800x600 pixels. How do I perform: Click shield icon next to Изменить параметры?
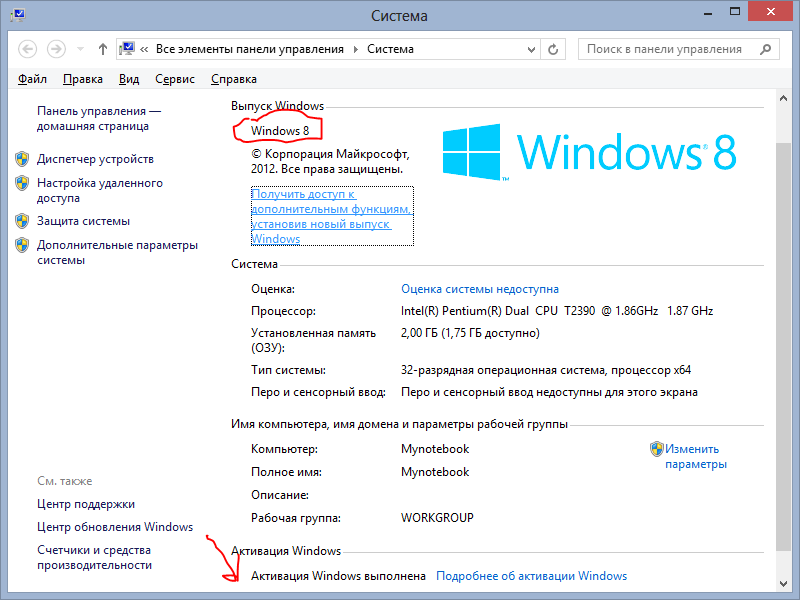pyautogui.click(x=656, y=449)
